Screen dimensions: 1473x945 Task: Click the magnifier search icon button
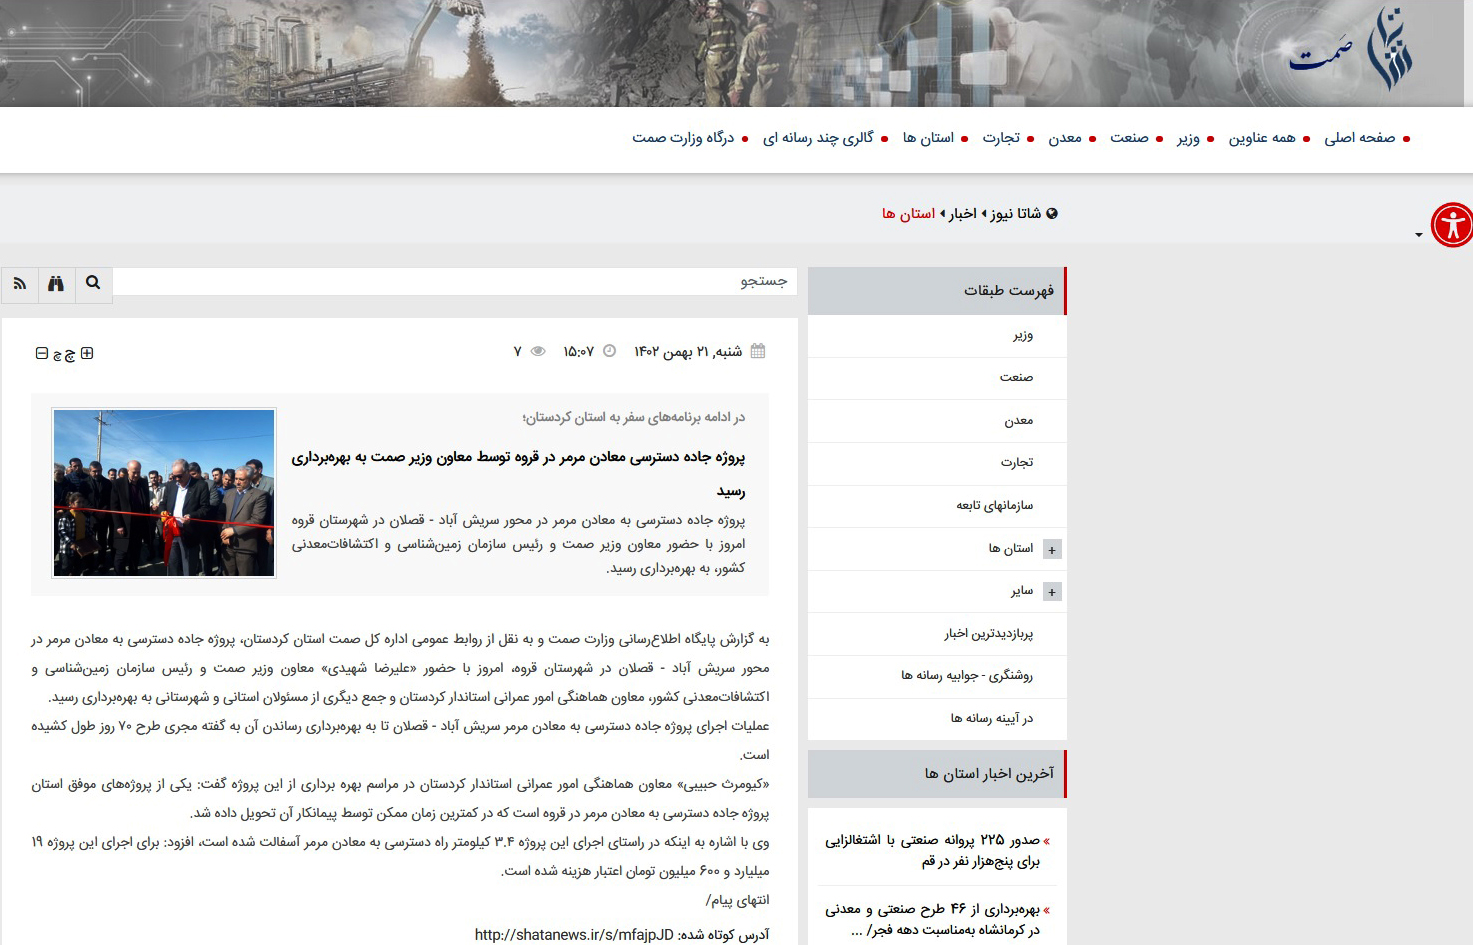[93, 283]
